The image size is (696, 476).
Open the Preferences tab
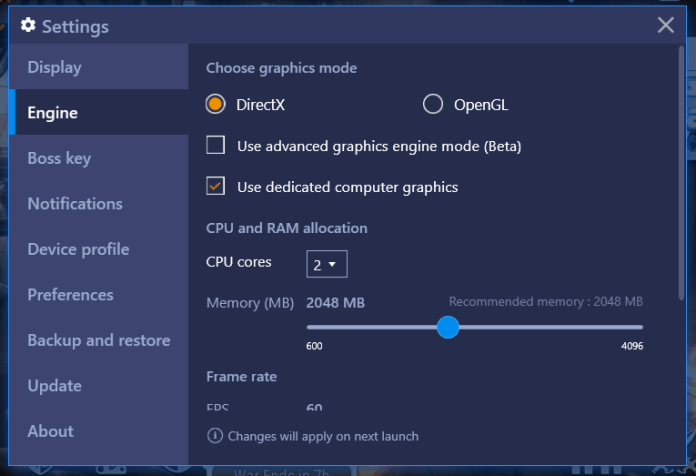click(70, 295)
